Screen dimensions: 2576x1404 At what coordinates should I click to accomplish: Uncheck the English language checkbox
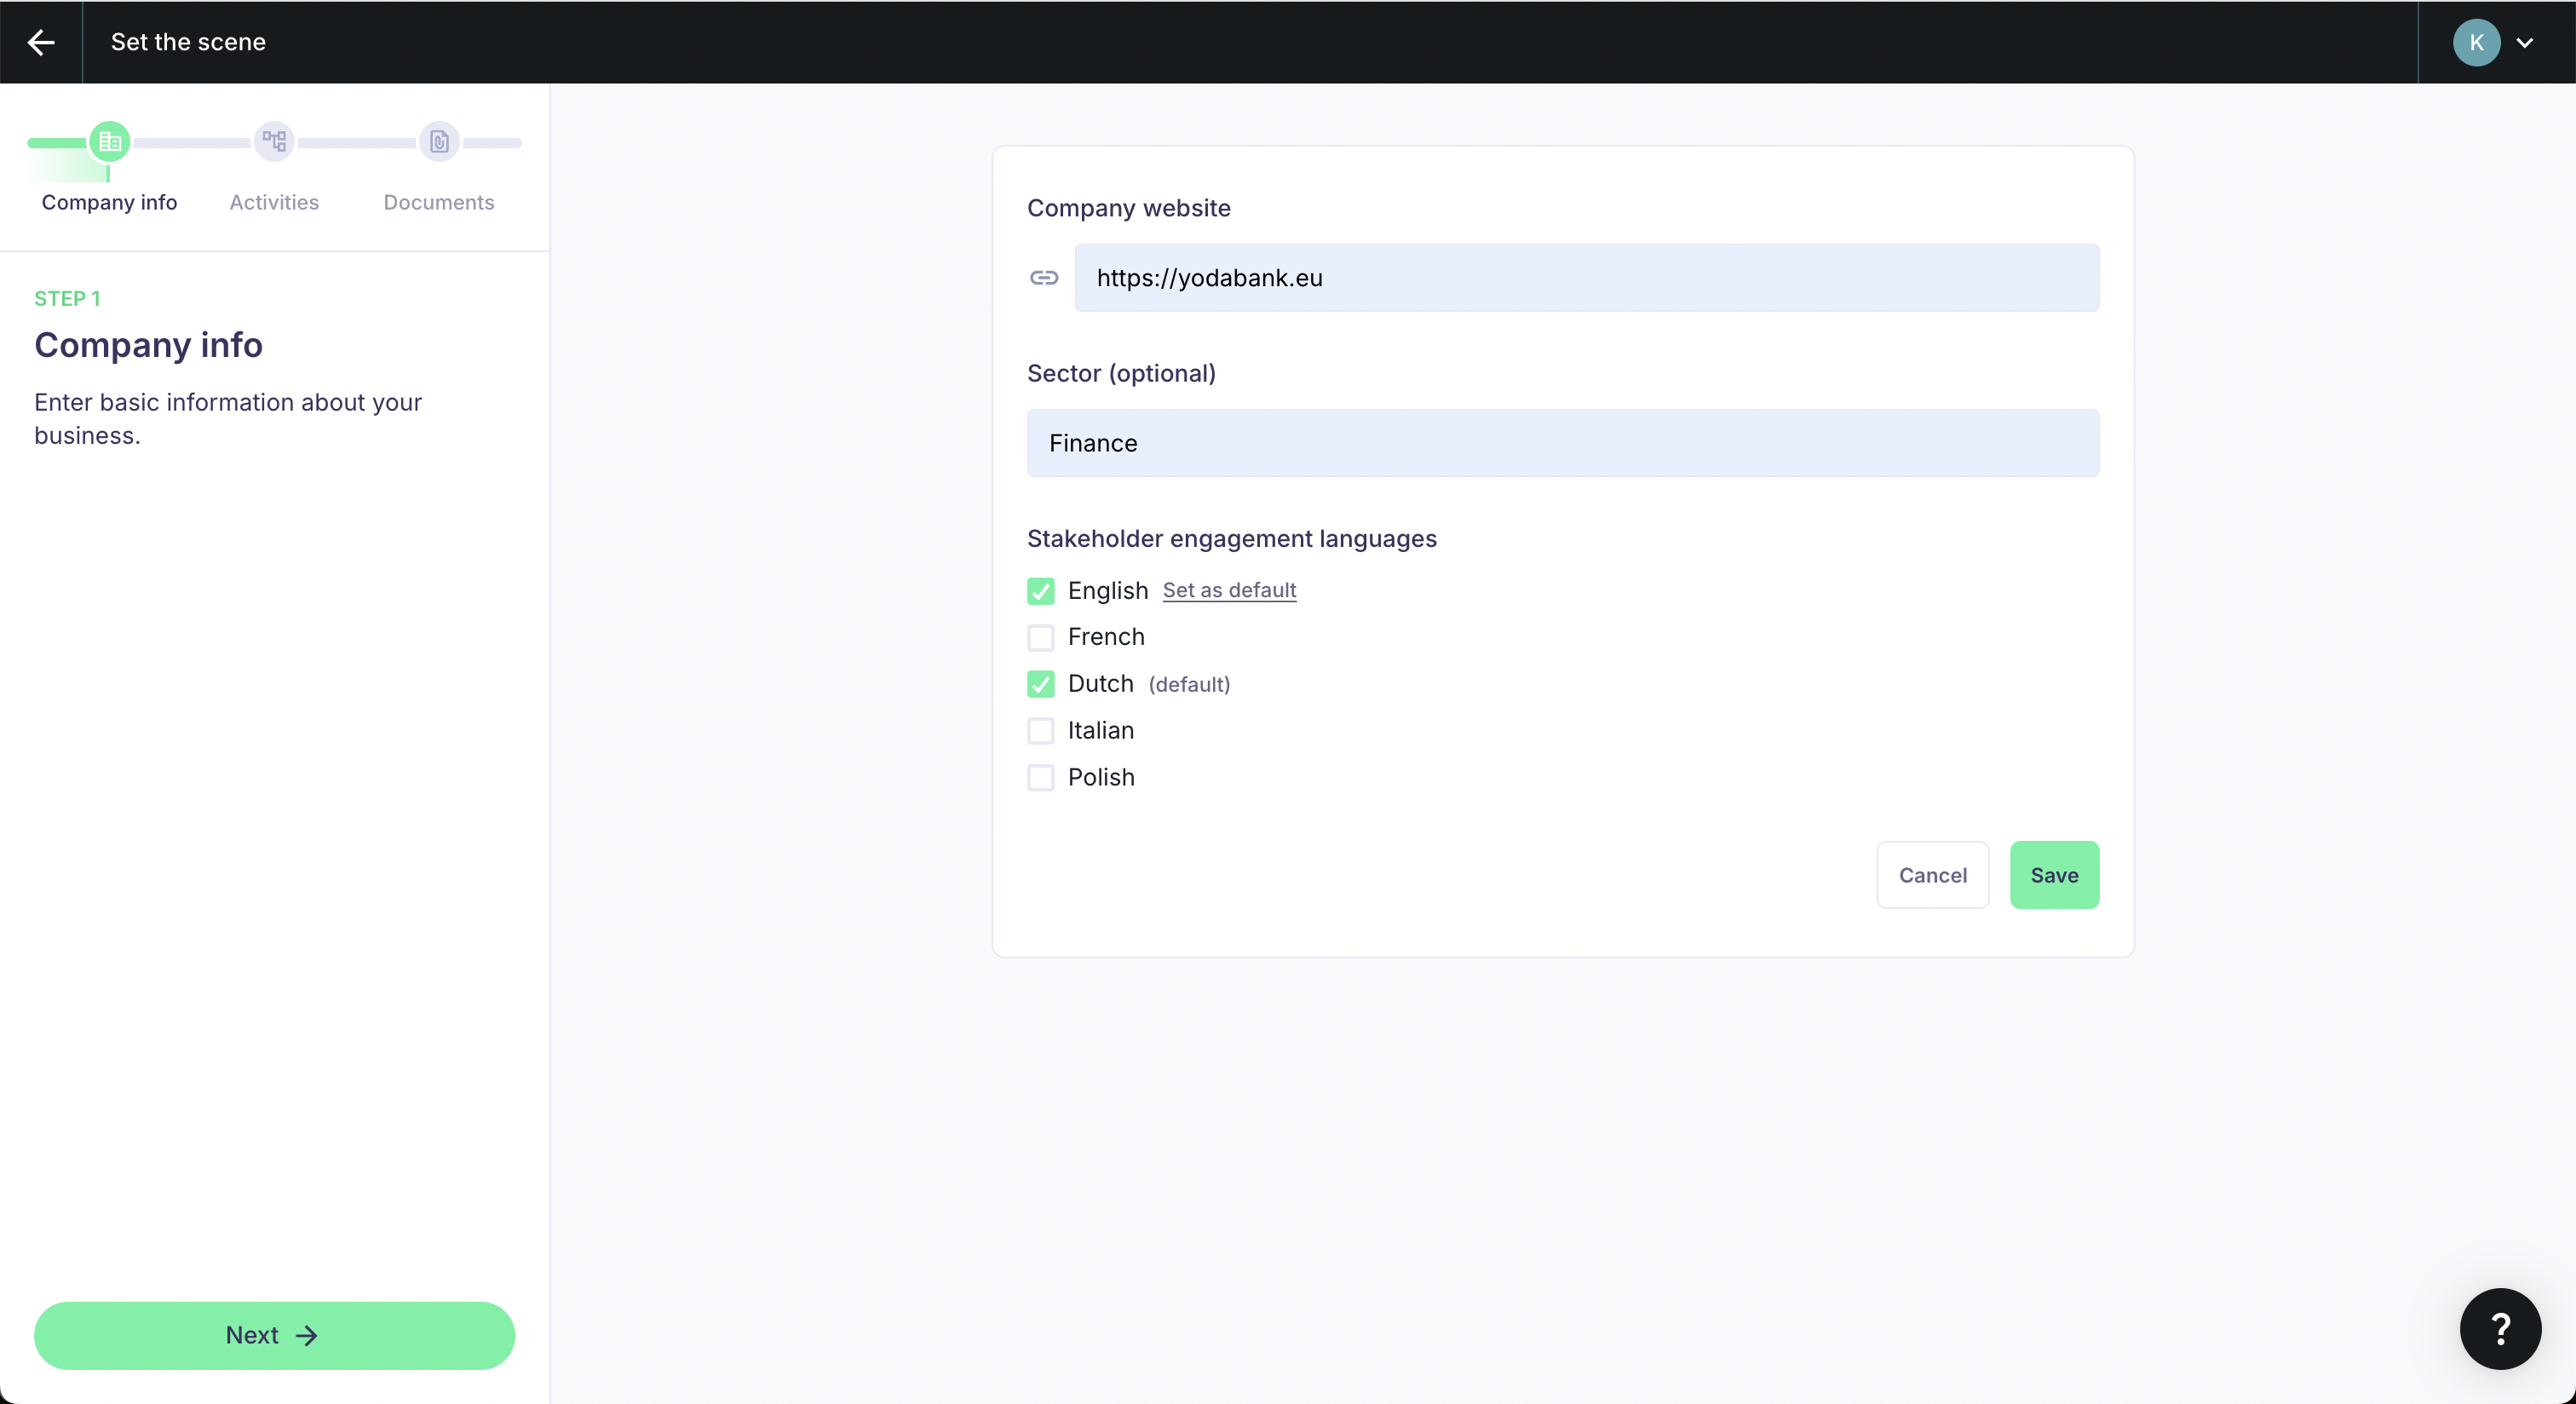[1040, 591]
